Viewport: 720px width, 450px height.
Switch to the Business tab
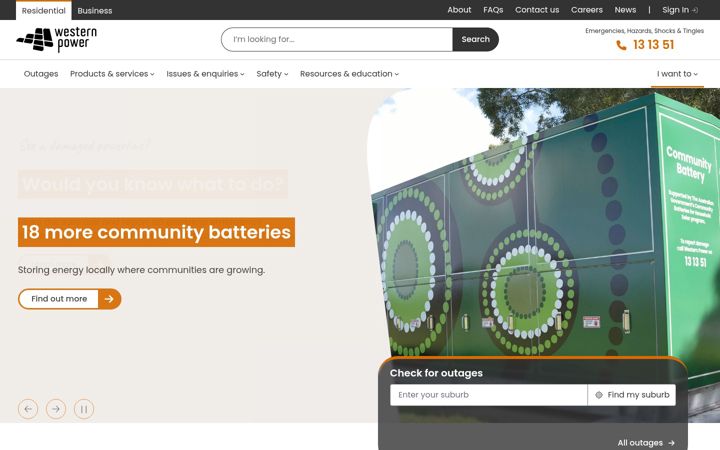pyautogui.click(x=95, y=11)
